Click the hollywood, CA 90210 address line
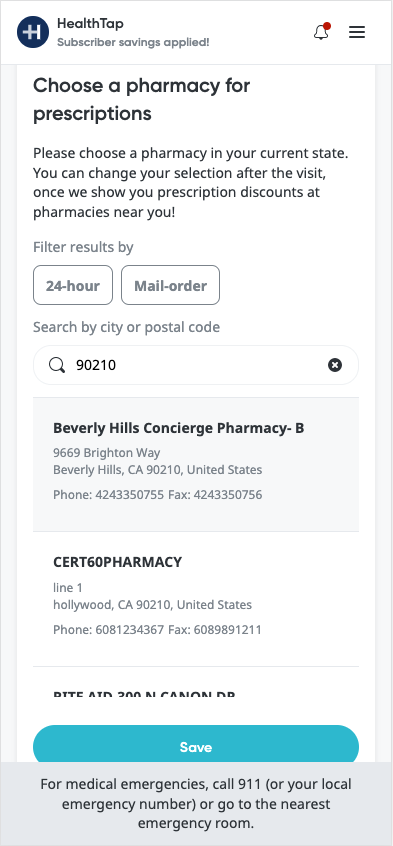The height and width of the screenshot is (846, 393). pyautogui.click(x=152, y=604)
